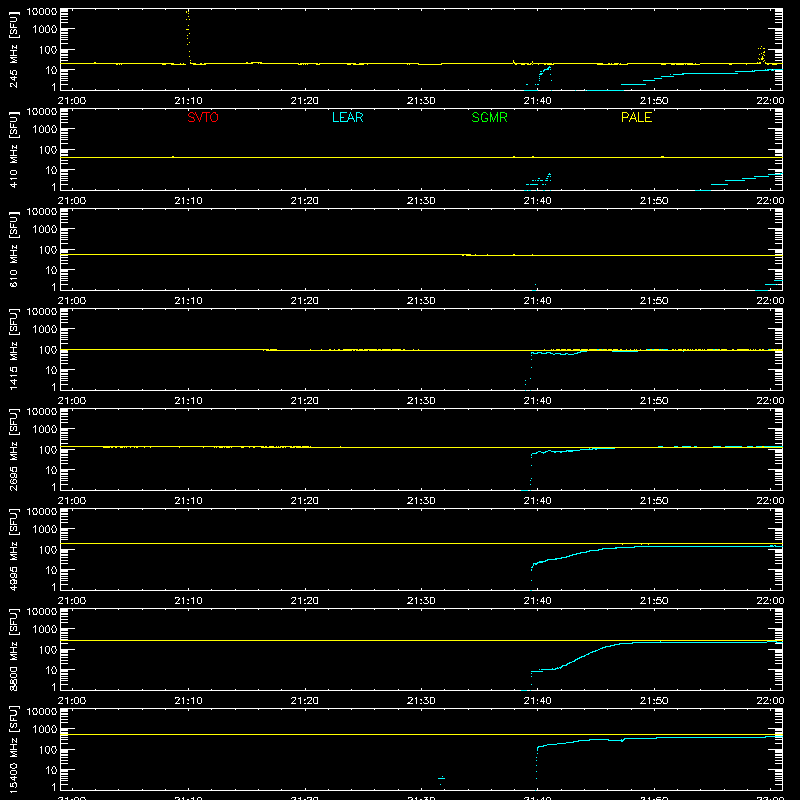Screen dimensions: 800x800
Task: Click 21:00 time label under 410 MHz plot
Action: (x=72, y=201)
